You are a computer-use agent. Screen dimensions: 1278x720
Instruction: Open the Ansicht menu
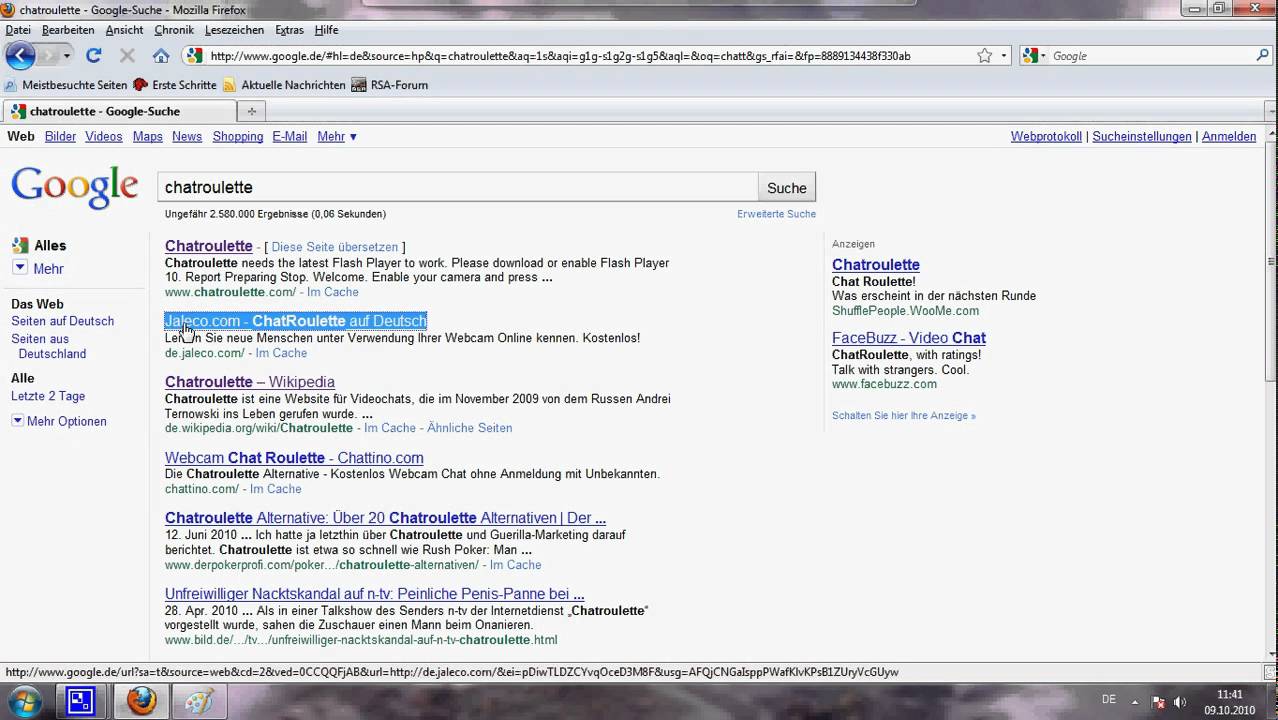coord(124,30)
